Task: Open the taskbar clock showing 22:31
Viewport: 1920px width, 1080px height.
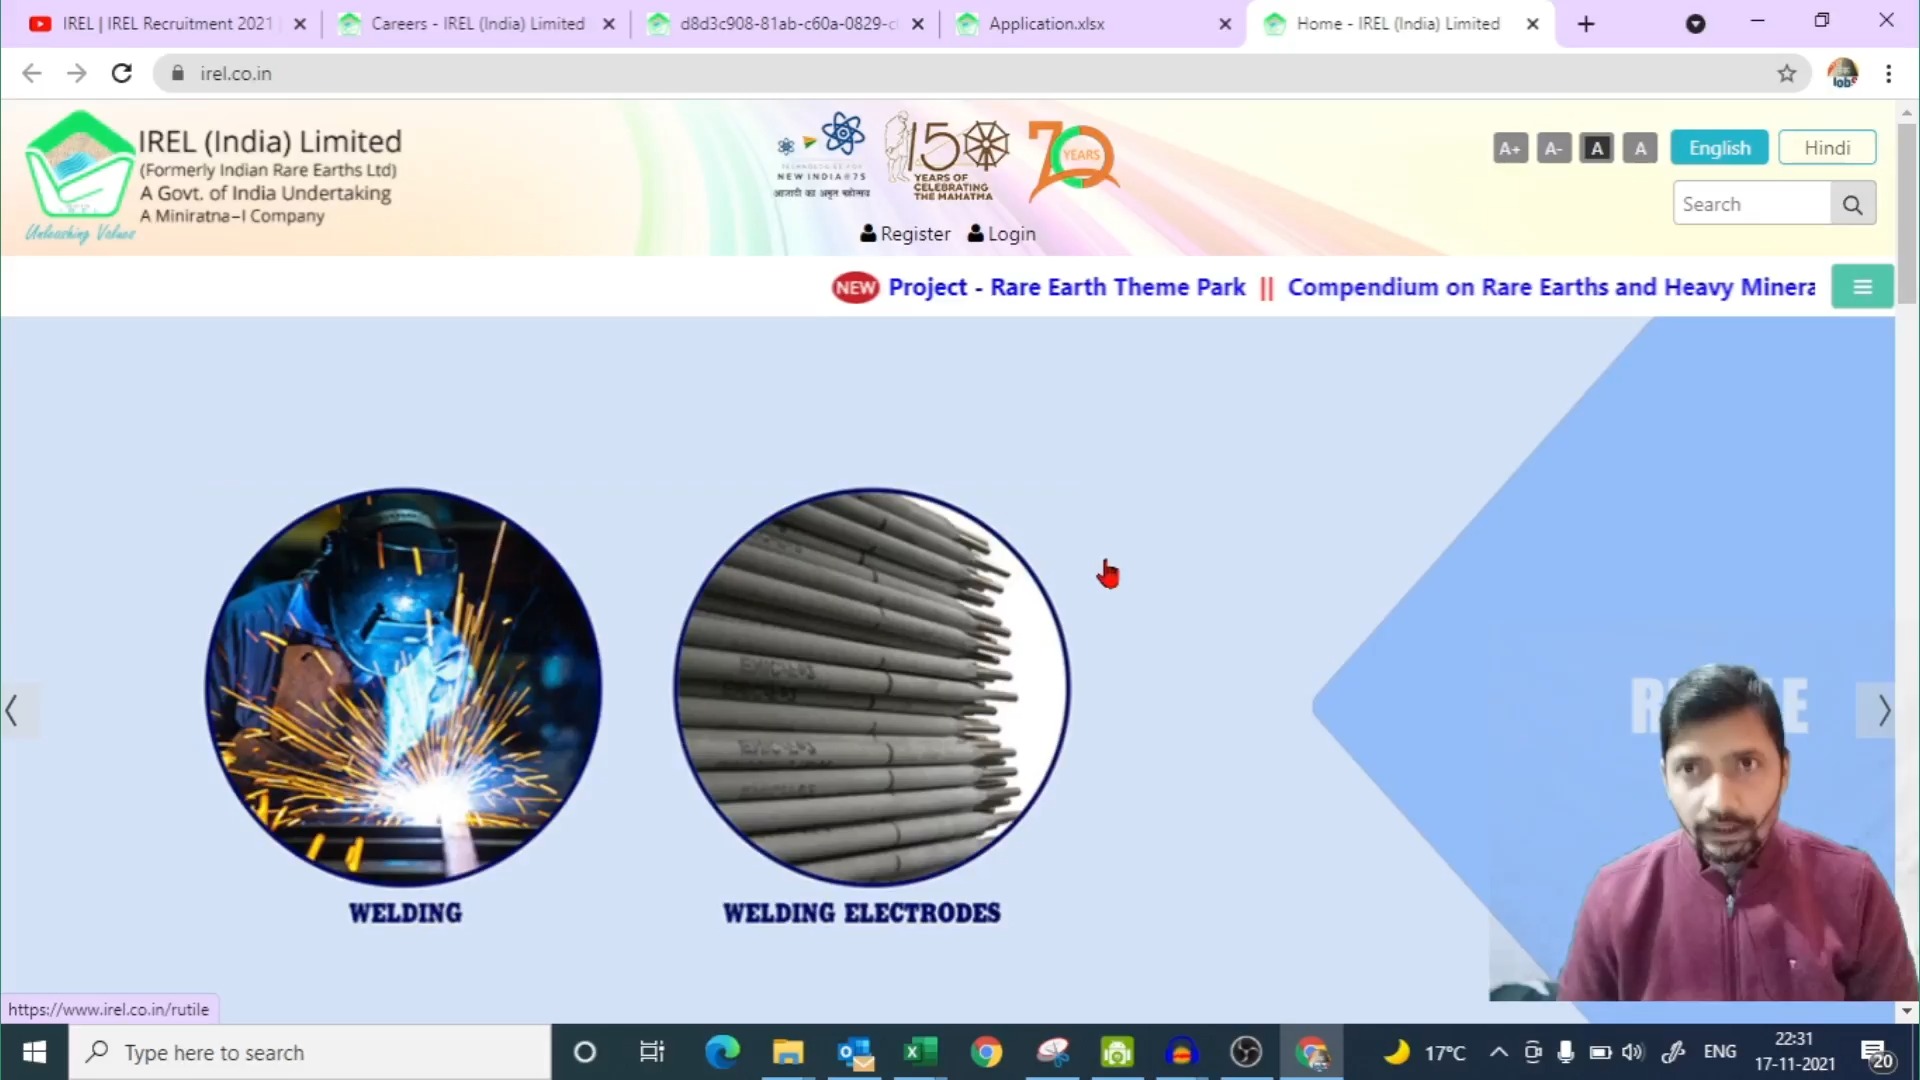Action: (x=1795, y=1052)
